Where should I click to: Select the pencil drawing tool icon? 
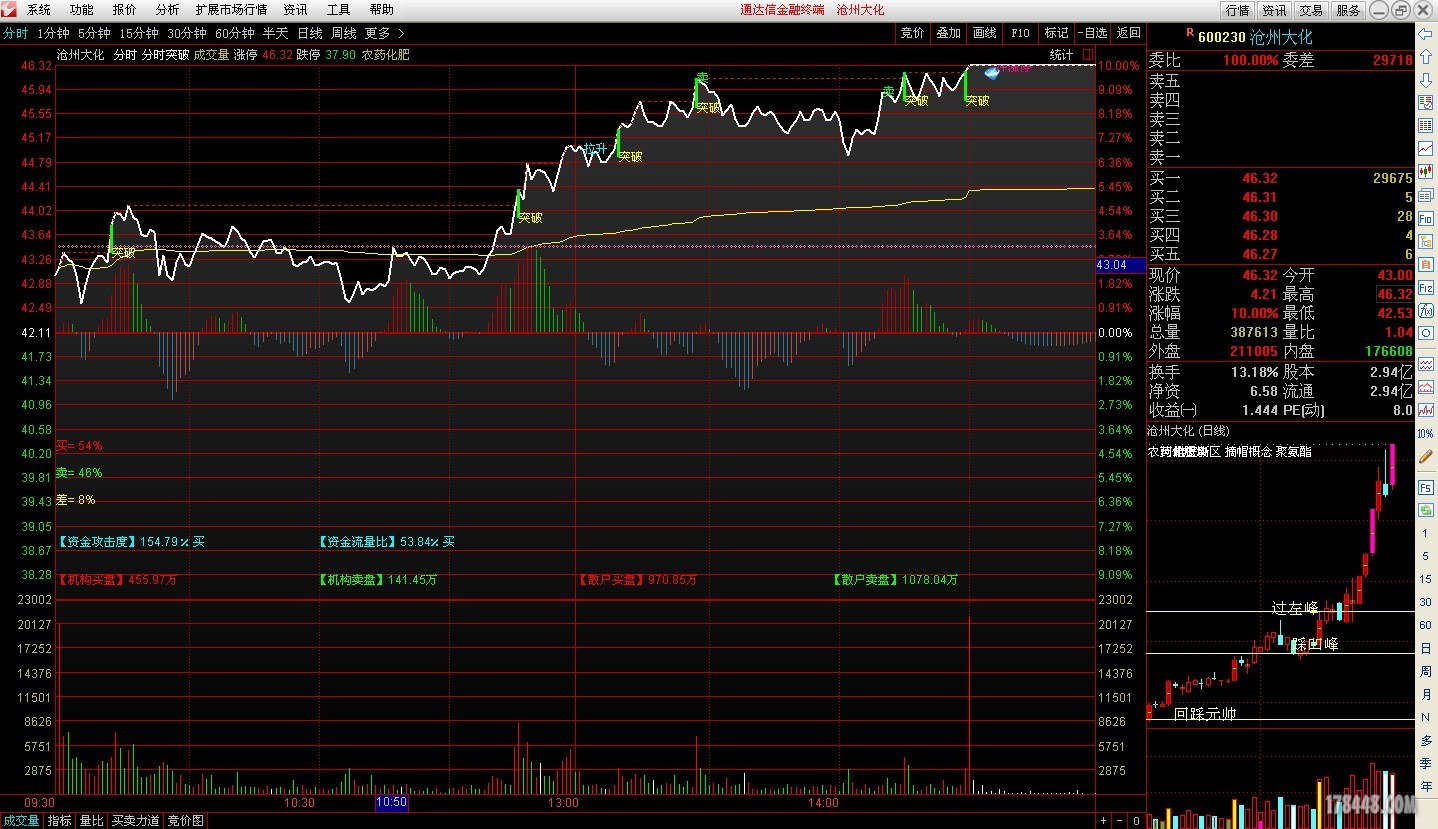pyautogui.click(x=1425, y=456)
